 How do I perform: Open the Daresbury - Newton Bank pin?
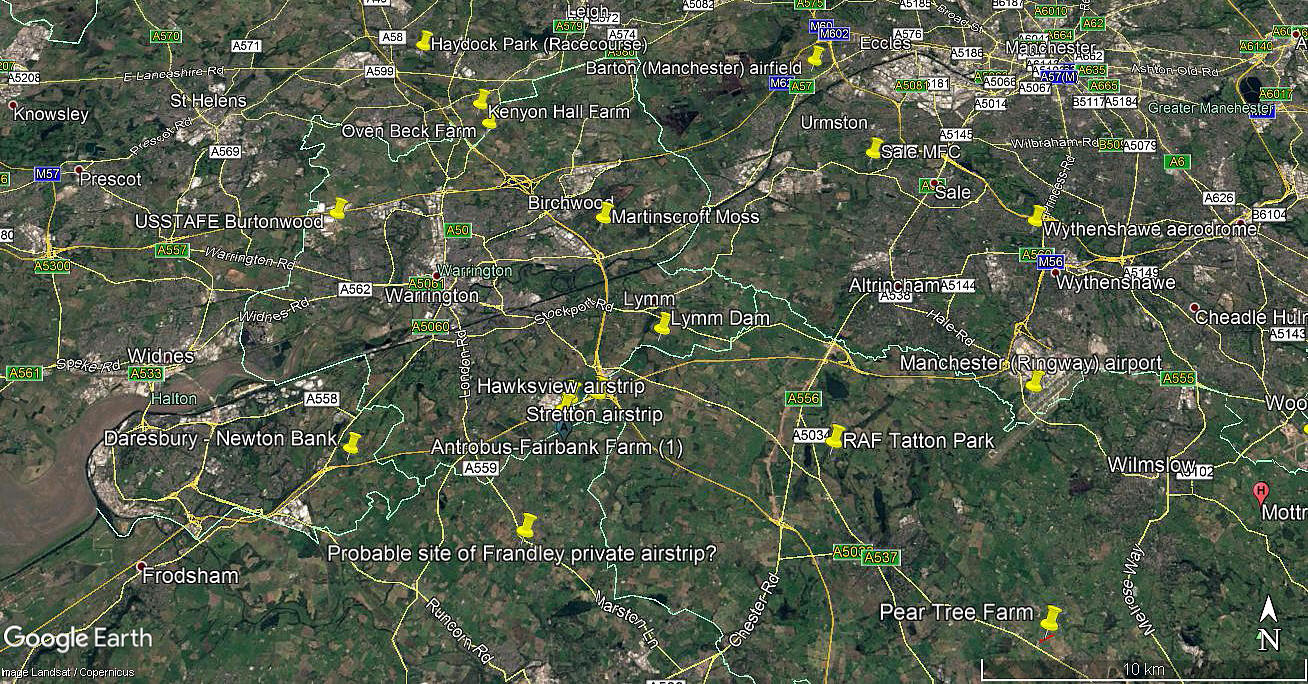pyautogui.click(x=351, y=443)
